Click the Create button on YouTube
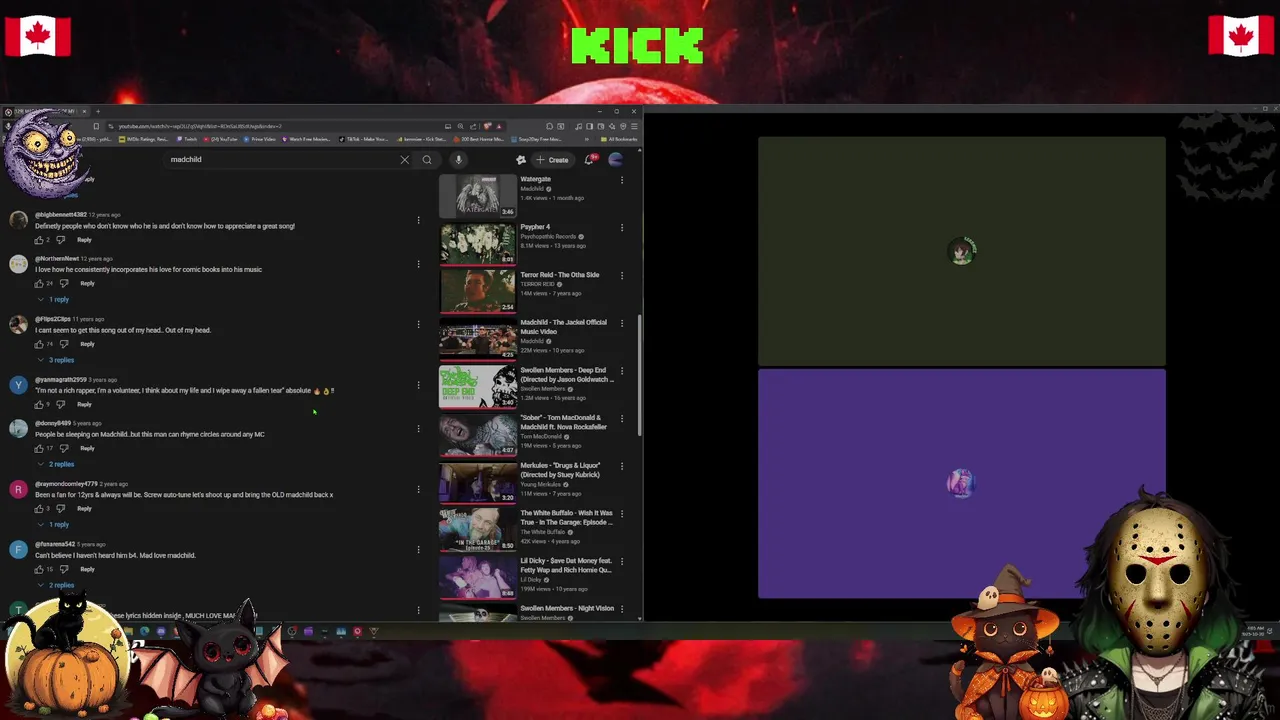 [x=553, y=160]
